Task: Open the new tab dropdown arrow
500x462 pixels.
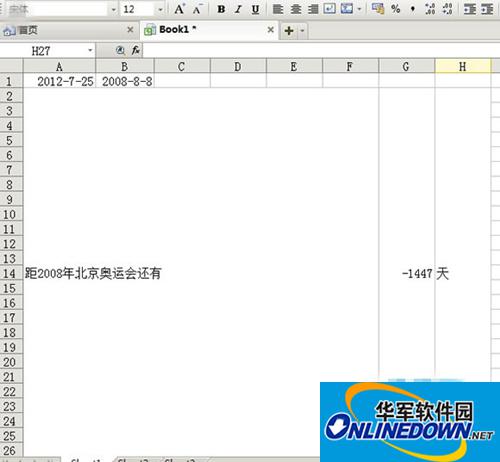Action: click(x=302, y=31)
